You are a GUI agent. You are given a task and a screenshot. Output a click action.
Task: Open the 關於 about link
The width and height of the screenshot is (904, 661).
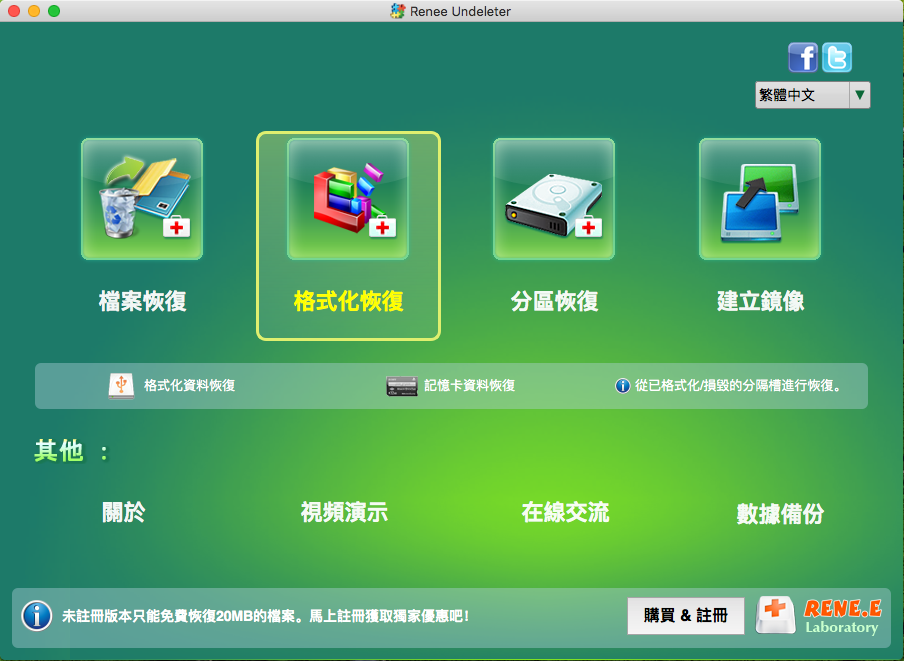click(123, 512)
